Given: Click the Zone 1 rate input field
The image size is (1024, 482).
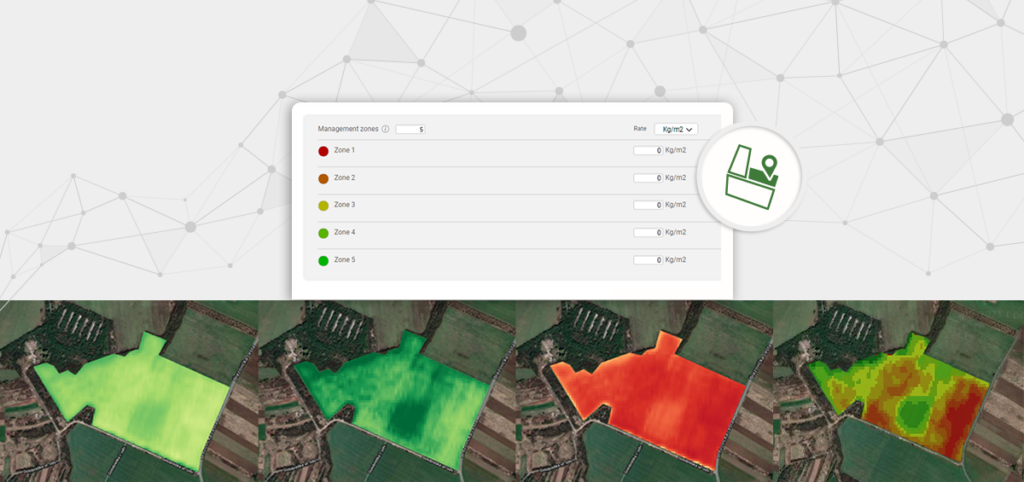Looking at the screenshot, I should [x=648, y=151].
